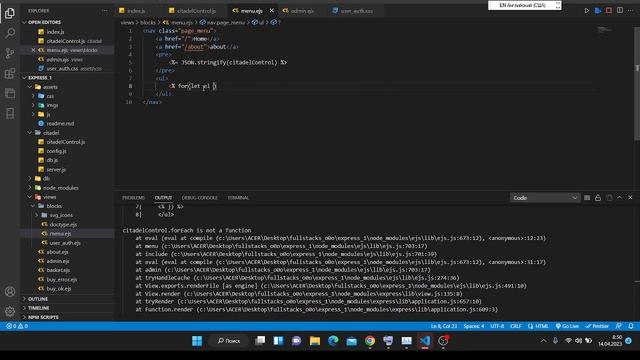The image size is (640, 360).
Task: Open readme.md in the assets folder
Action: coord(60,123)
